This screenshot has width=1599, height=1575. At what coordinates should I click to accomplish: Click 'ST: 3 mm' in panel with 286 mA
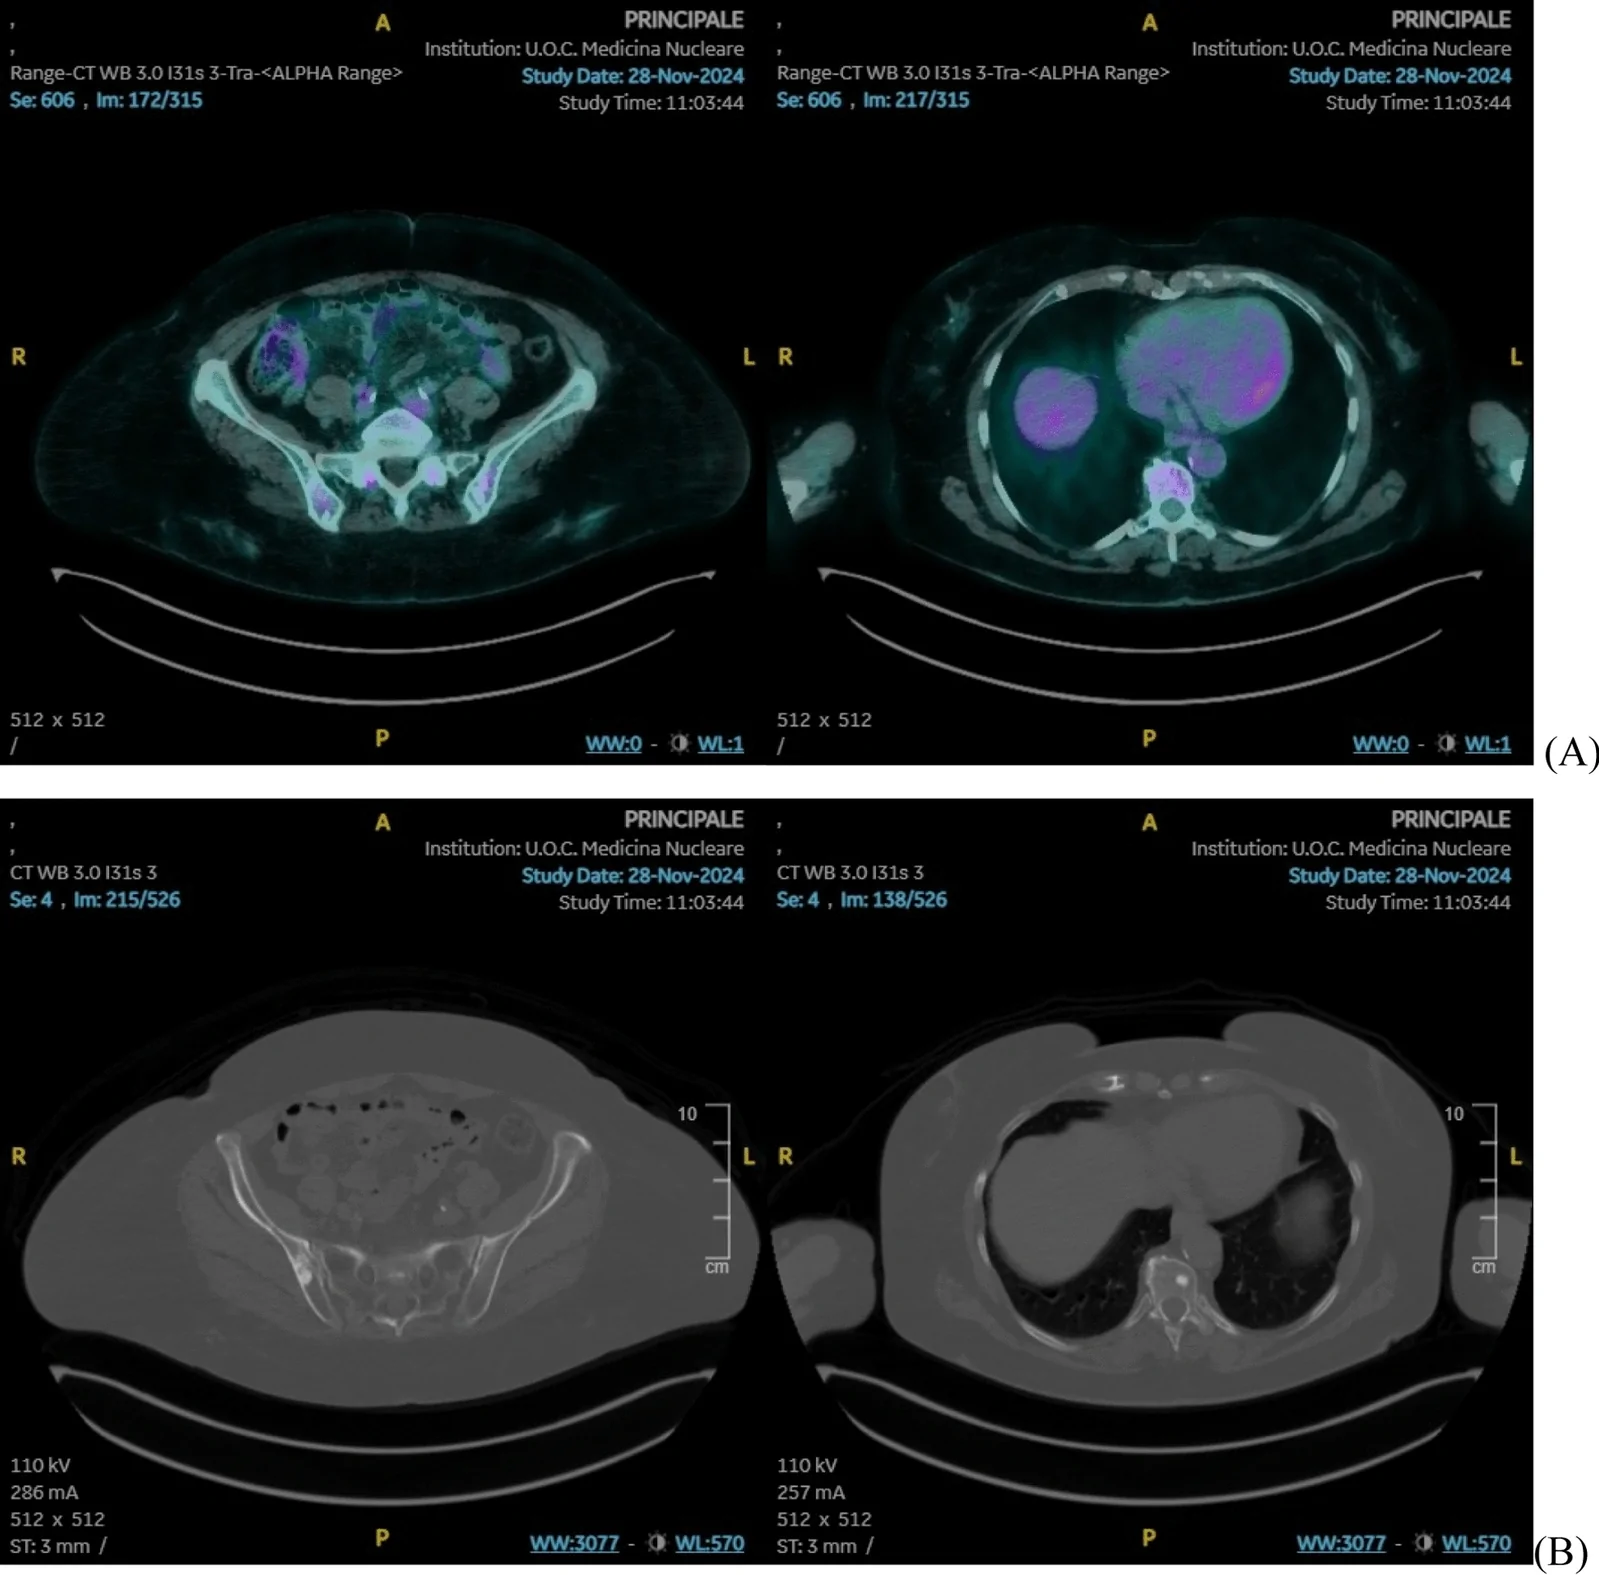click(x=50, y=1546)
